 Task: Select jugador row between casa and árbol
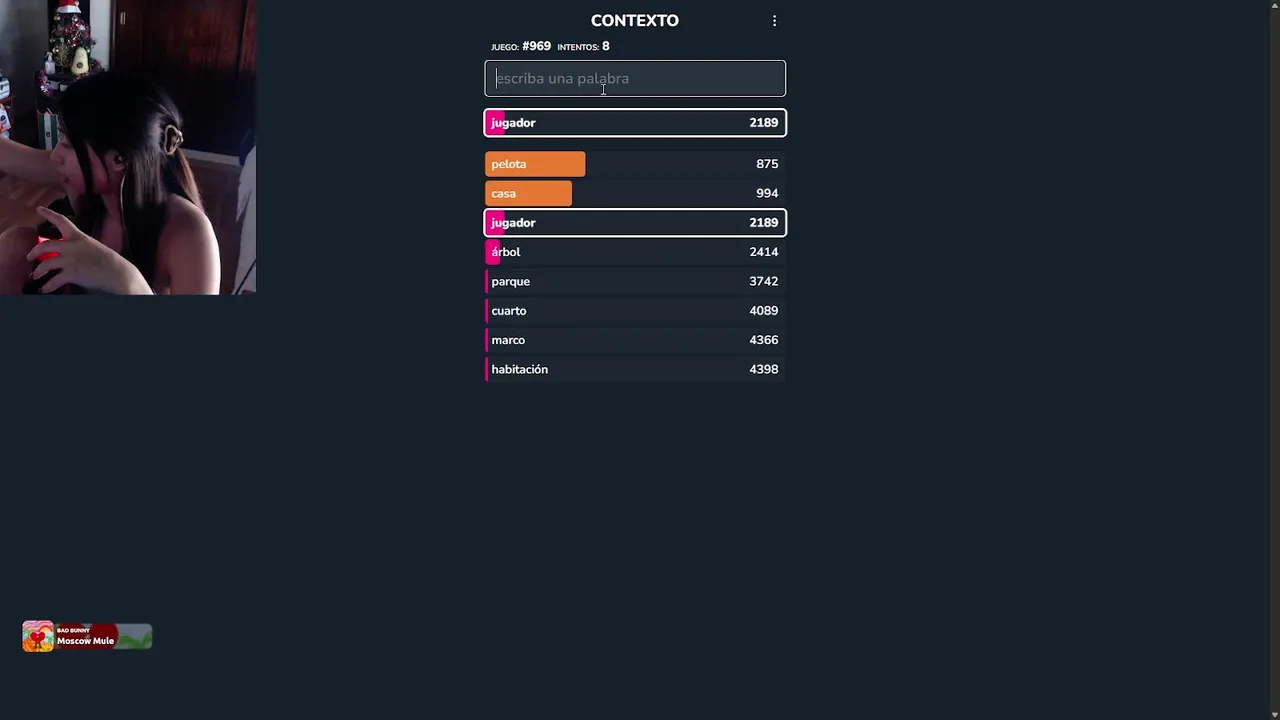[x=635, y=223]
